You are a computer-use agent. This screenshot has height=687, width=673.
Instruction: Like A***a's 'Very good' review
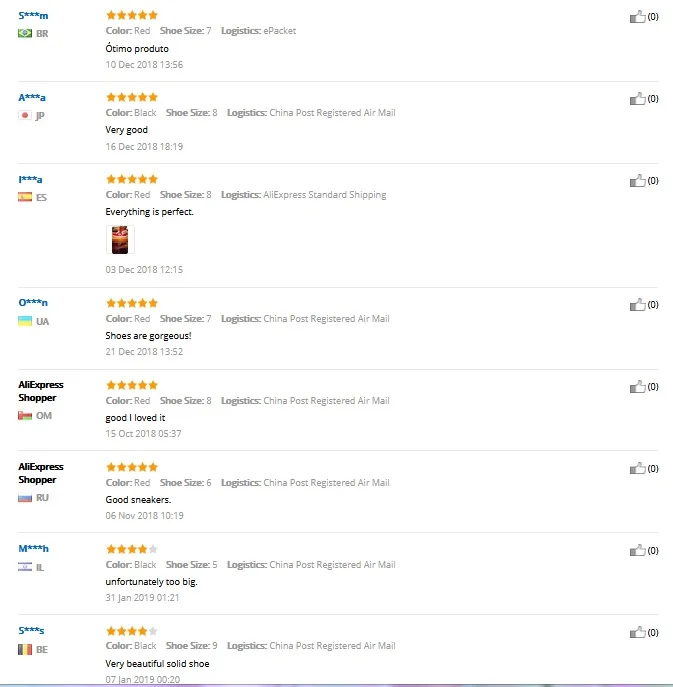(637, 99)
